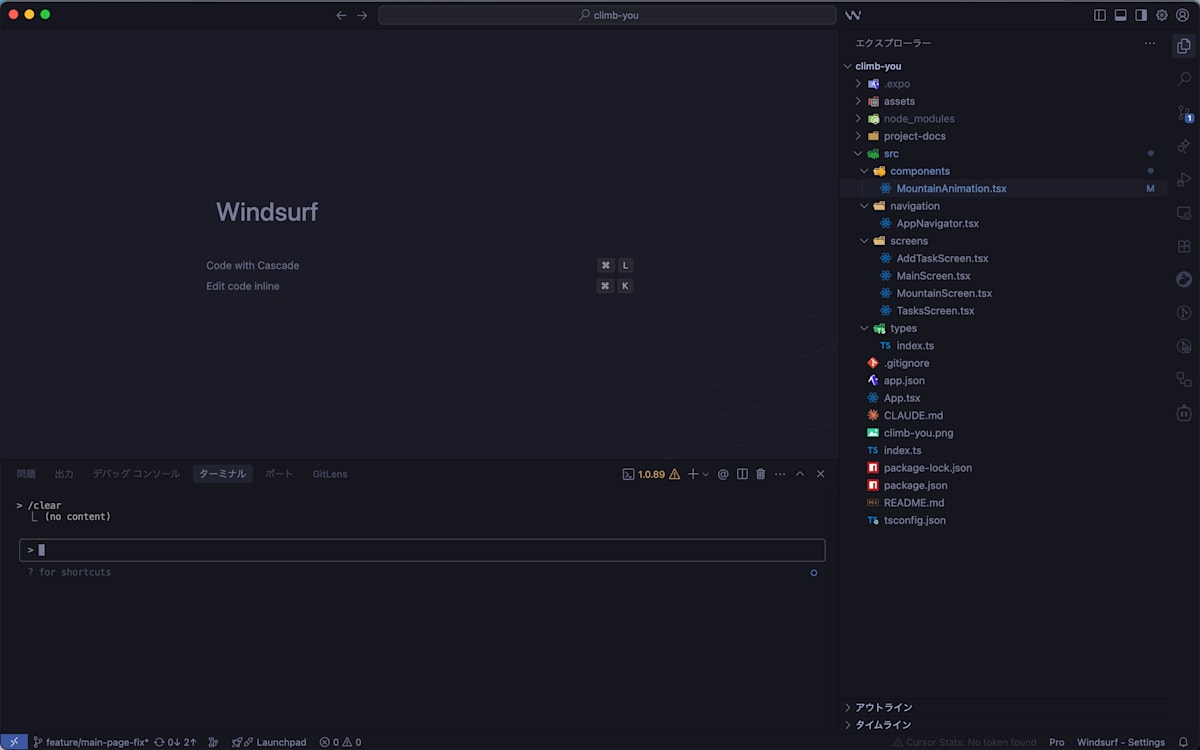This screenshot has width=1200, height=750.
Task: Click the climb-you search box
Action: 607,15
